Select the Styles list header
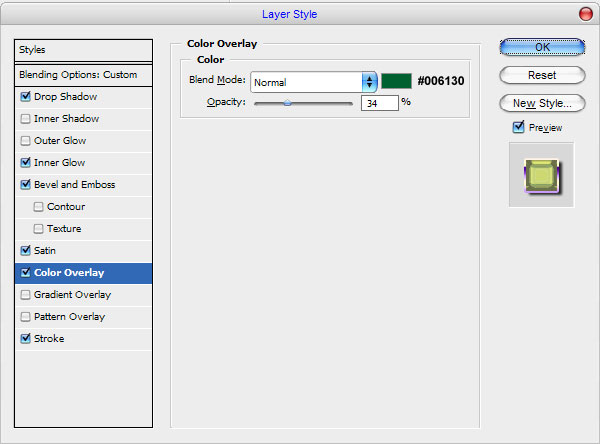Screen dimensions: 600x444 83,50
